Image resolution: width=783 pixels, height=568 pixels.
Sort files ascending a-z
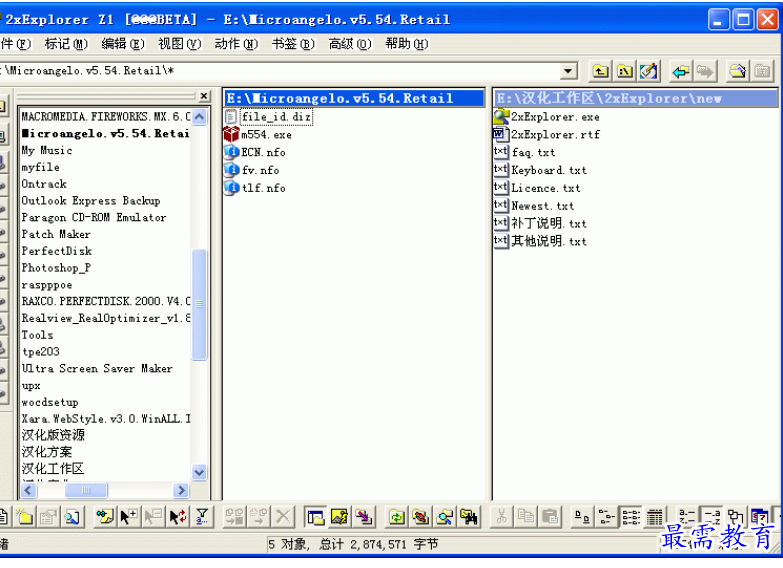[687, 517]
